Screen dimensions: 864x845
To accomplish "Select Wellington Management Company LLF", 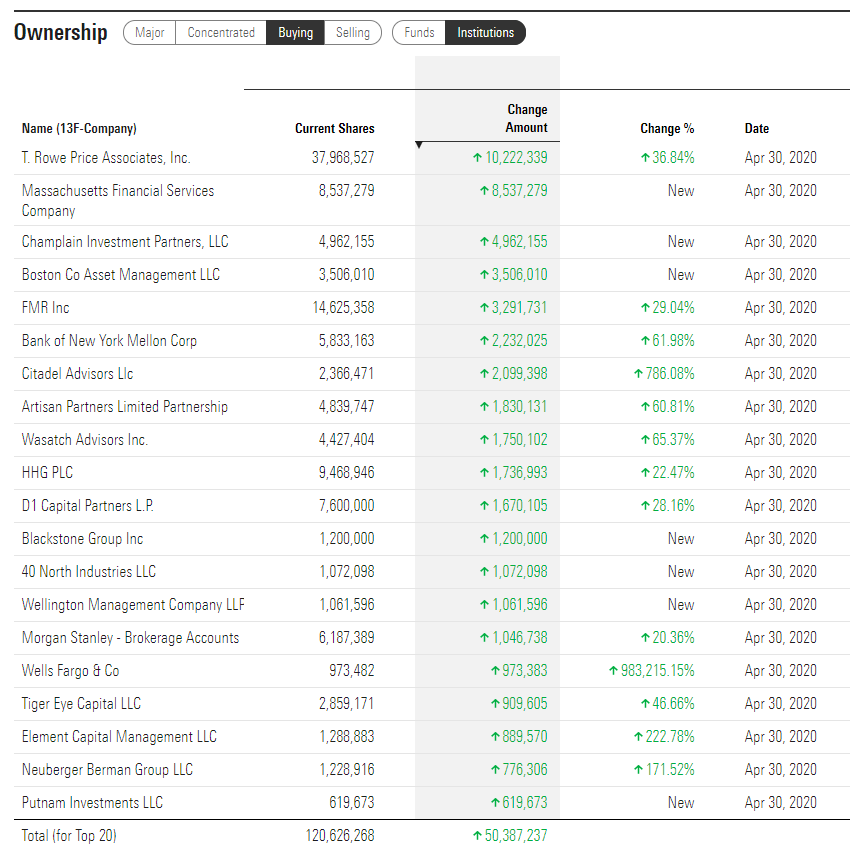I will [x=133, y=605].
